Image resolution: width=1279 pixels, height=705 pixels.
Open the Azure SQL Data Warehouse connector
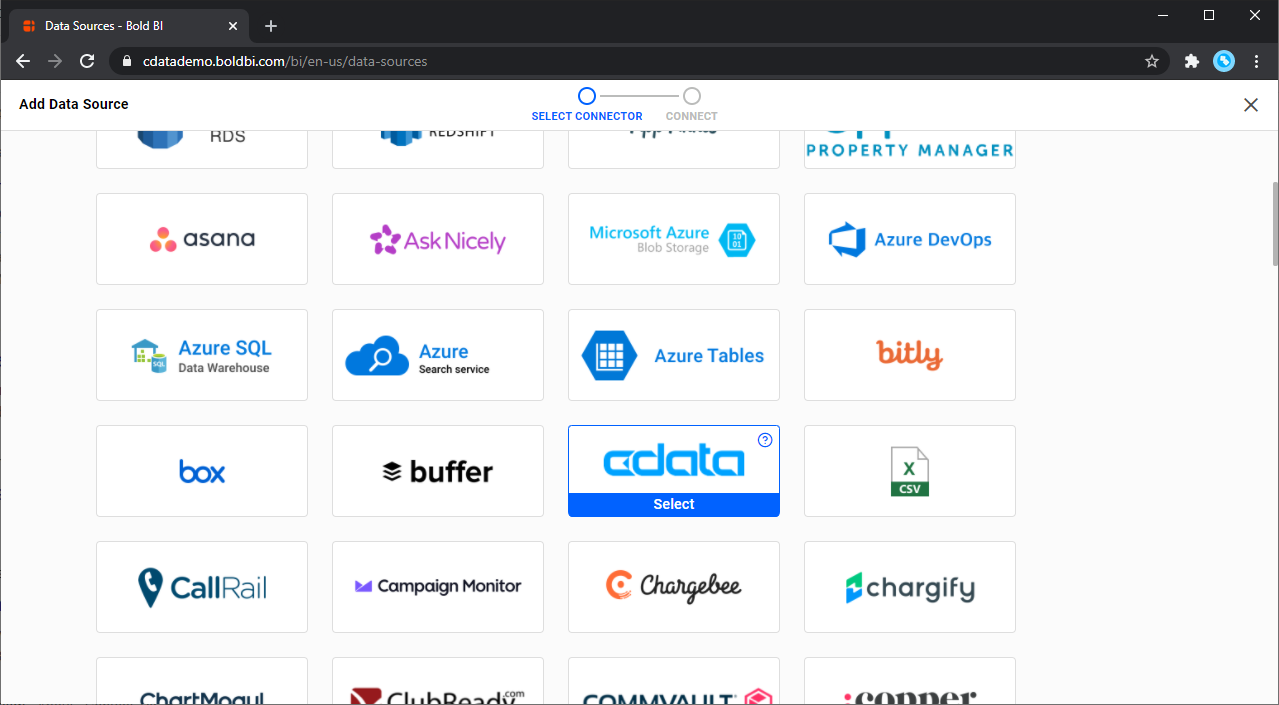pyautogui.click(x=202, y=355)
